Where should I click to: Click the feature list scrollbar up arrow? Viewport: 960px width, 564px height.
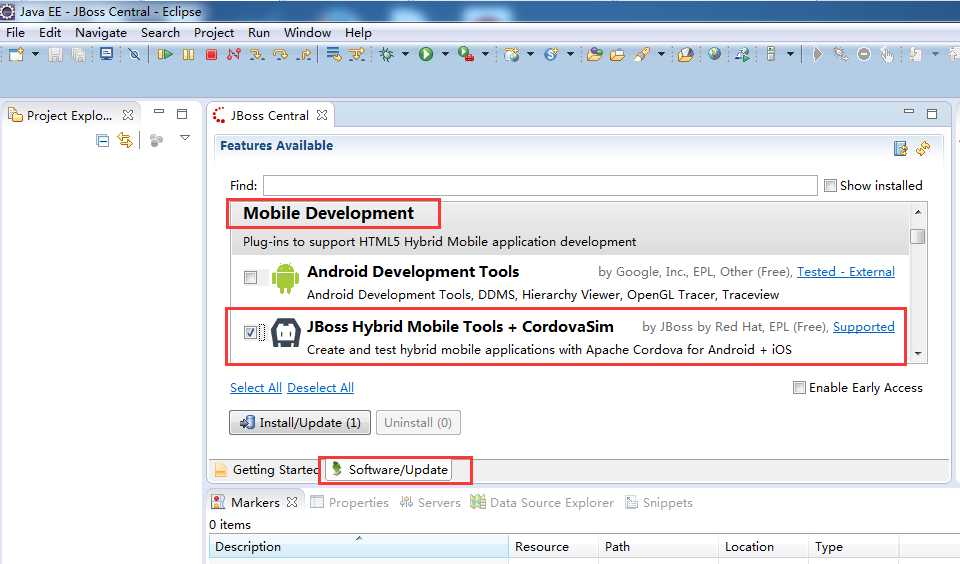pyautogui.click(x=918, y=212)
